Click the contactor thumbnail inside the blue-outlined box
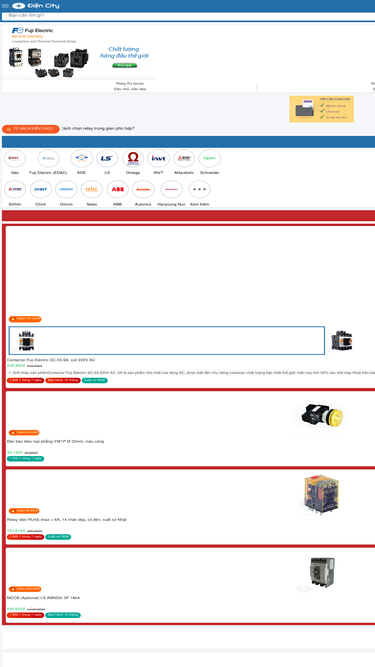 tap(26, 340)
